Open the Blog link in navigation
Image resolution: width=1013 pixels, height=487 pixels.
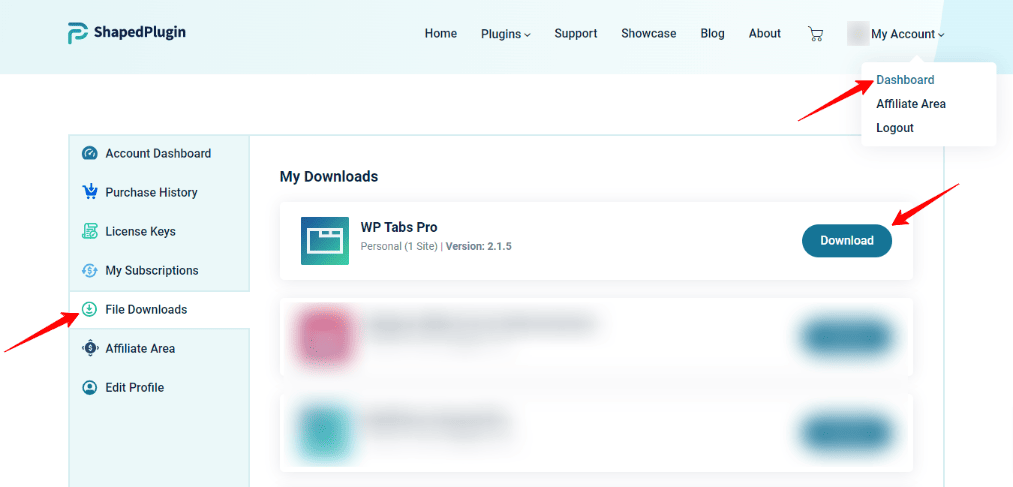click(712, 34)
